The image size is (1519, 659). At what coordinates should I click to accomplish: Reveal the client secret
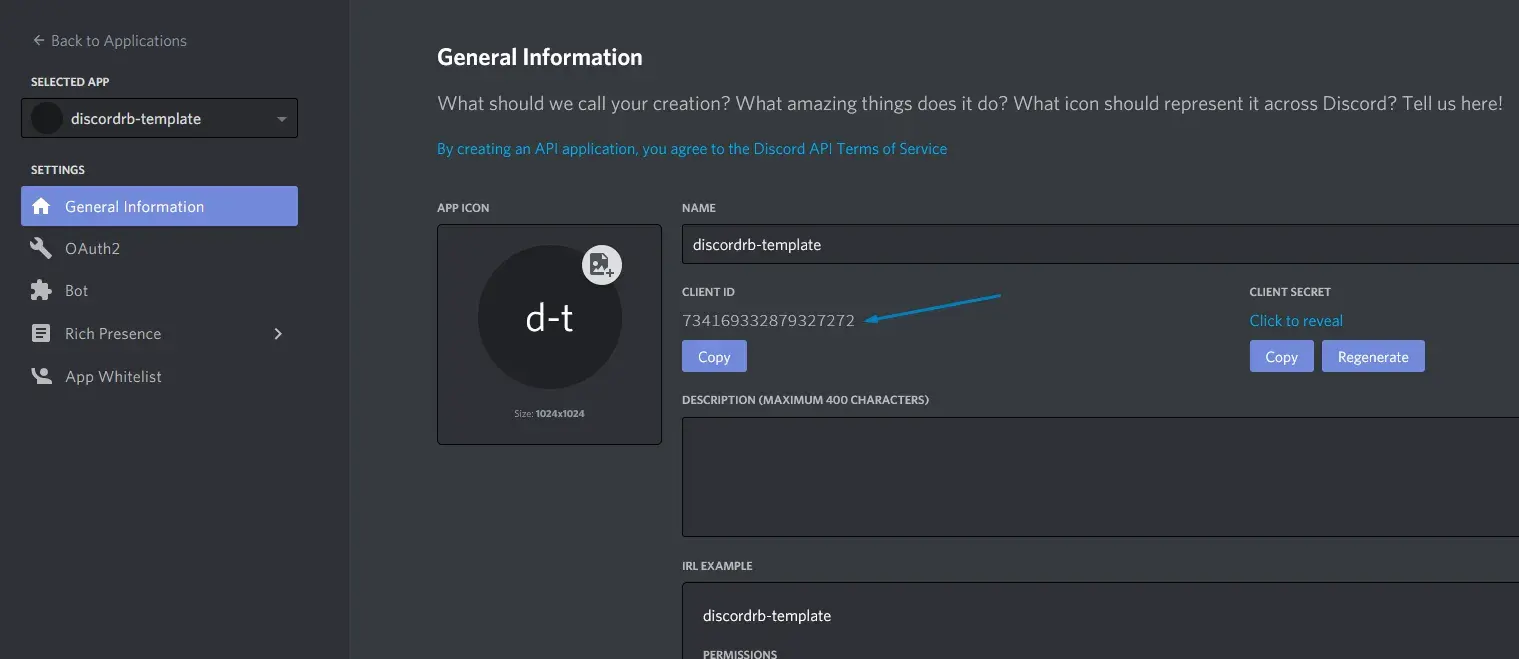[x=1295, y=320]
